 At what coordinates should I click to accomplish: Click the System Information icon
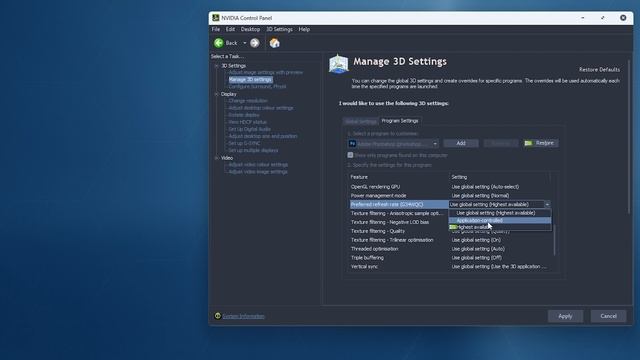[218, 316]
